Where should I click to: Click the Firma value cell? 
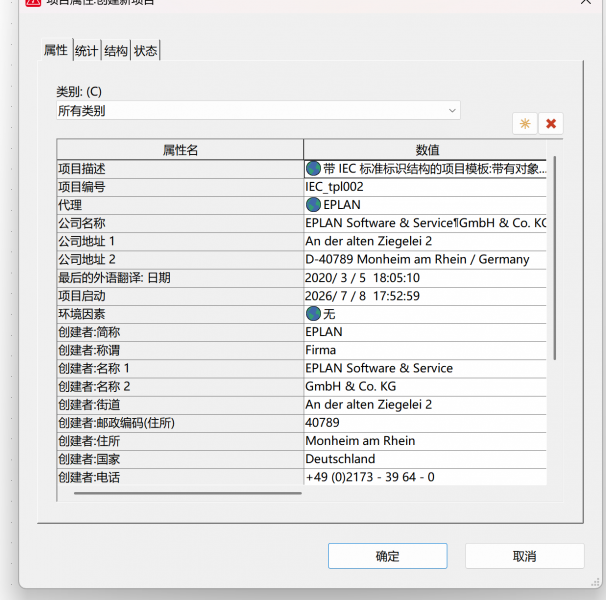425,350
